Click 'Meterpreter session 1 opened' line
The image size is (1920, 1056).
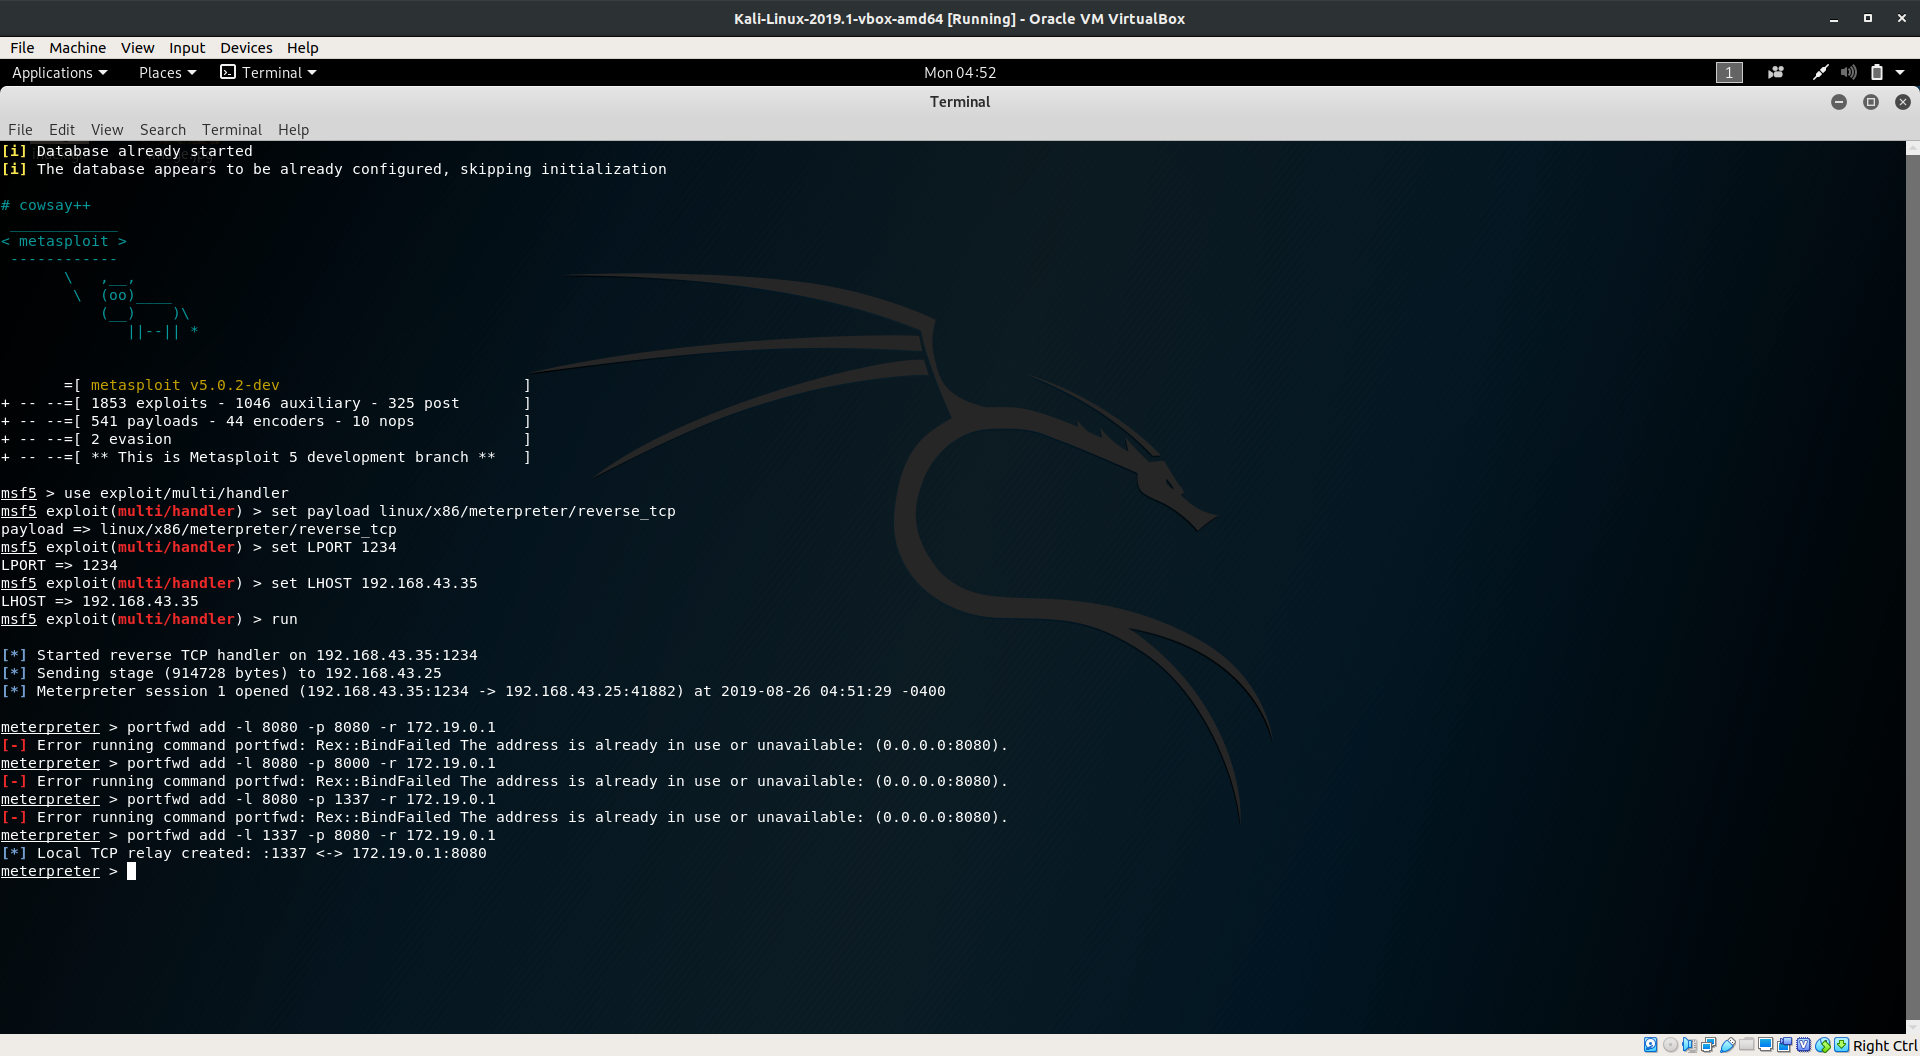click(473, 691)
